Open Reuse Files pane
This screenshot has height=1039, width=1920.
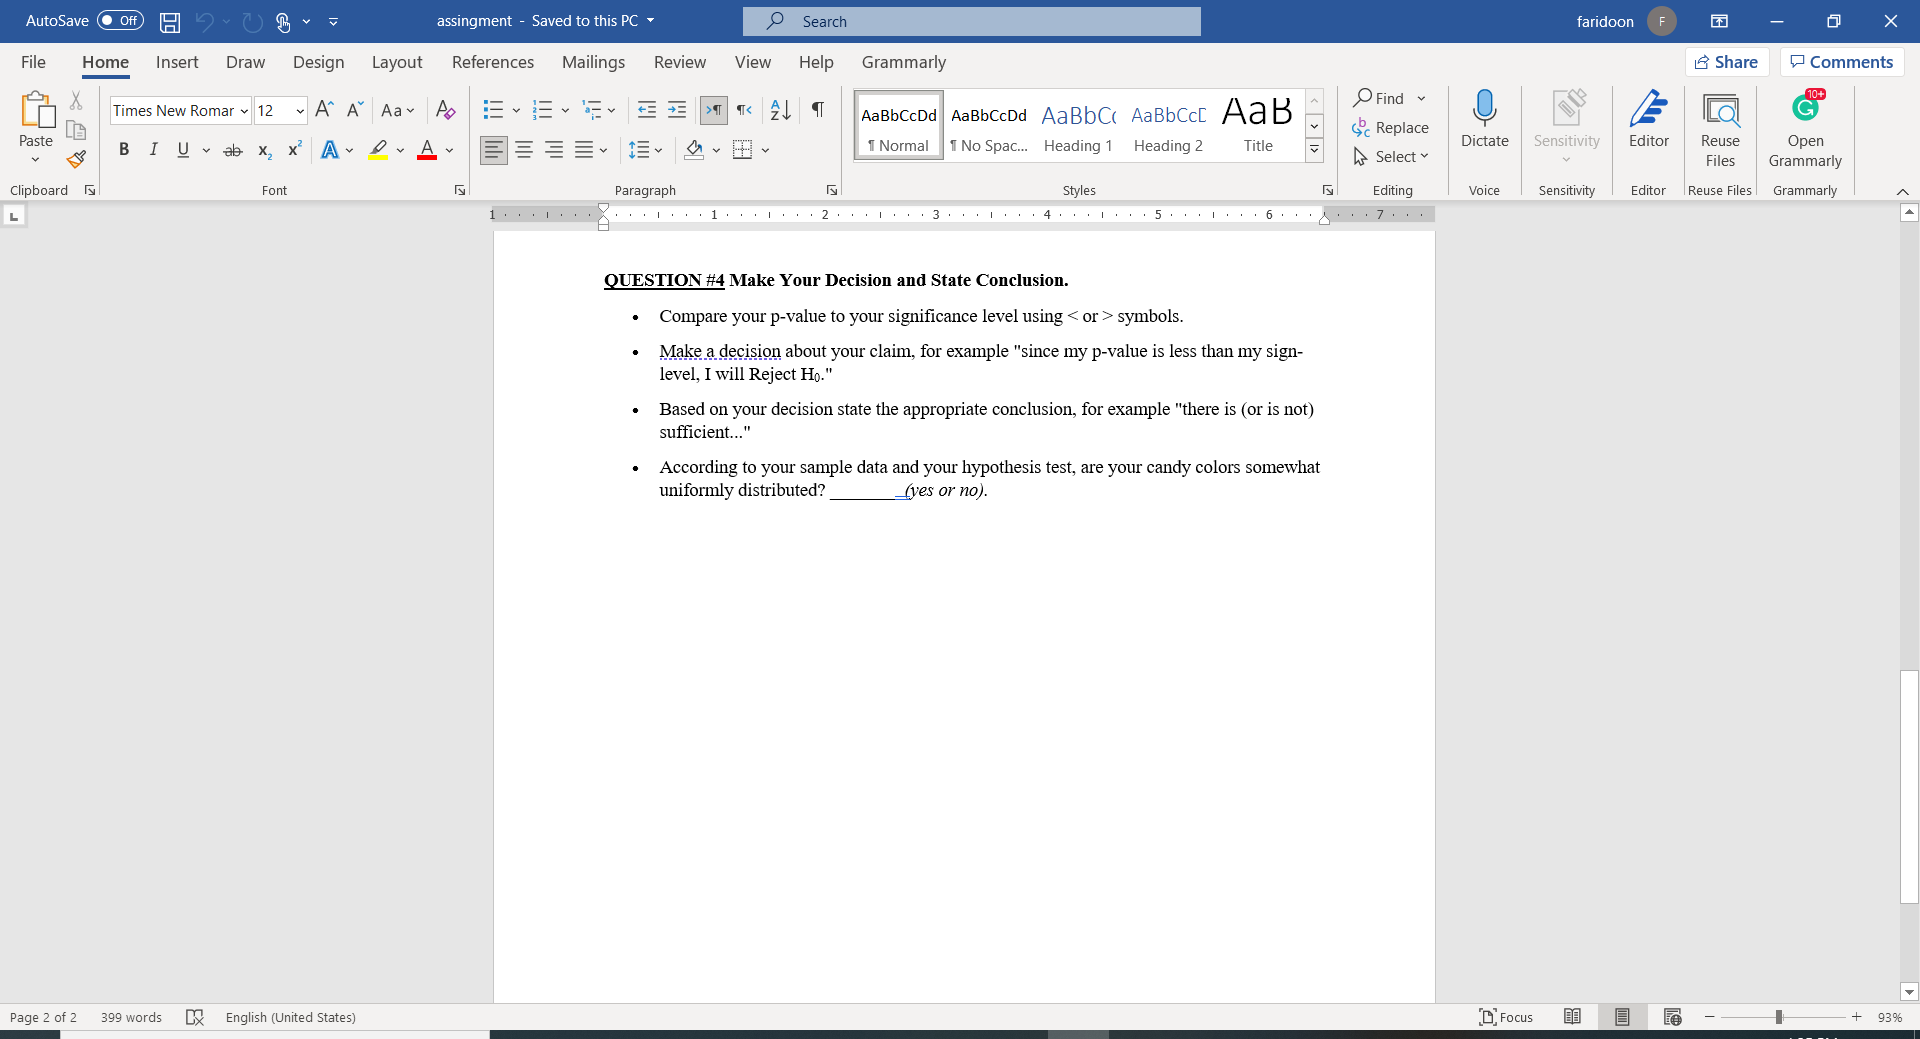1720,128
